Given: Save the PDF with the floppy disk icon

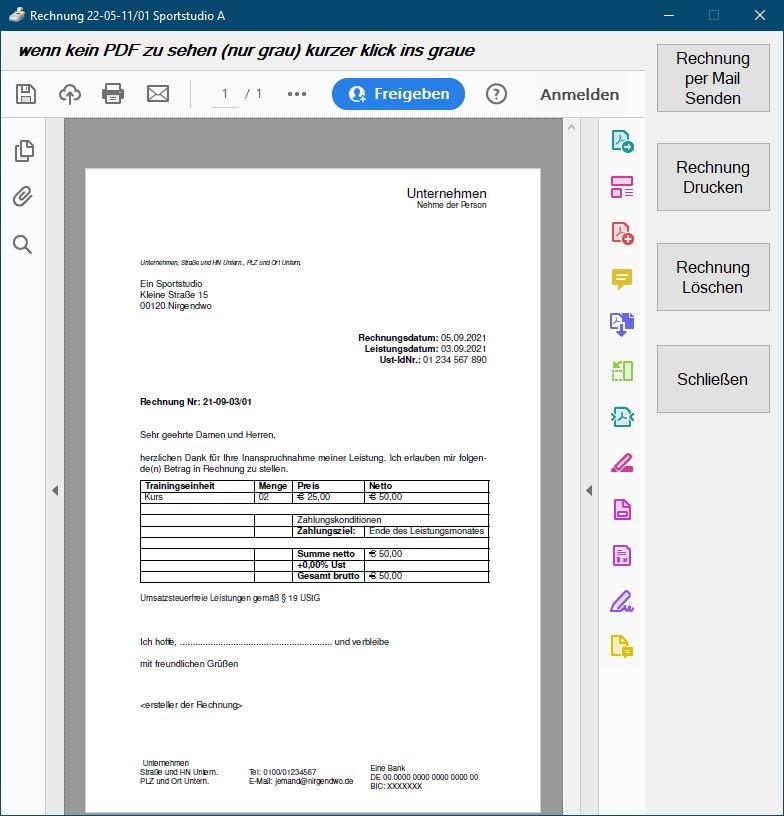Looking at the screenshot, I should 25,94.
